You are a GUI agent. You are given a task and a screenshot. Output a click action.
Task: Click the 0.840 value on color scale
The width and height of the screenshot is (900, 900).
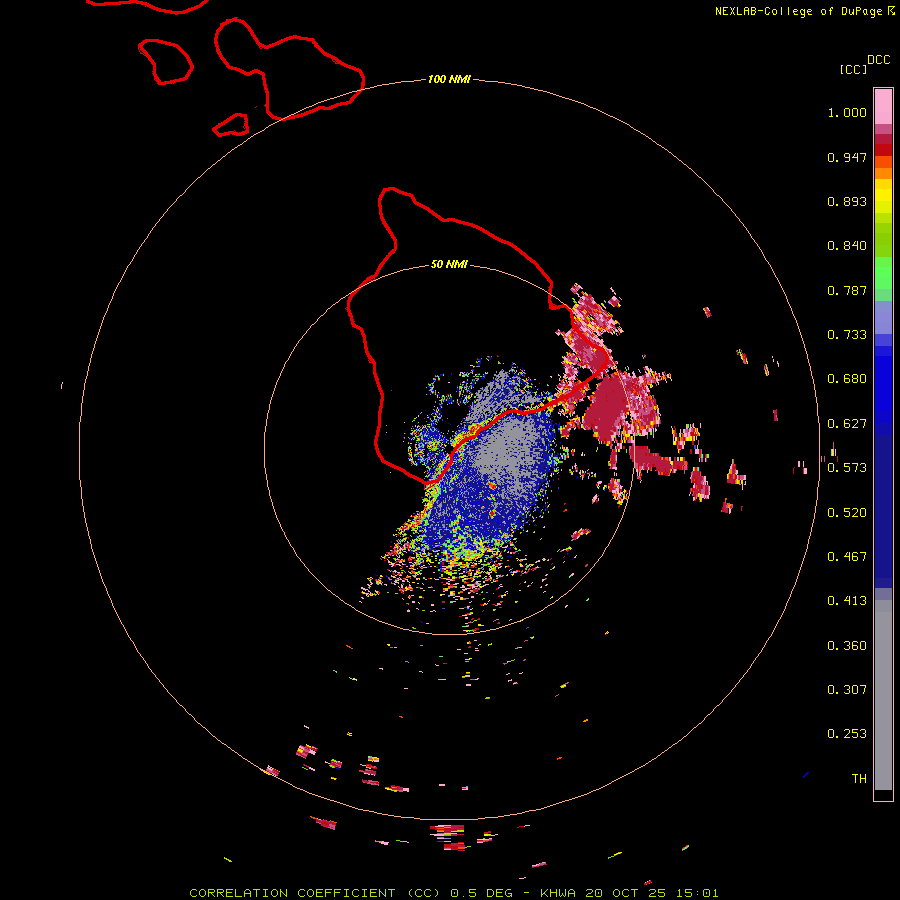coord(847,246)
